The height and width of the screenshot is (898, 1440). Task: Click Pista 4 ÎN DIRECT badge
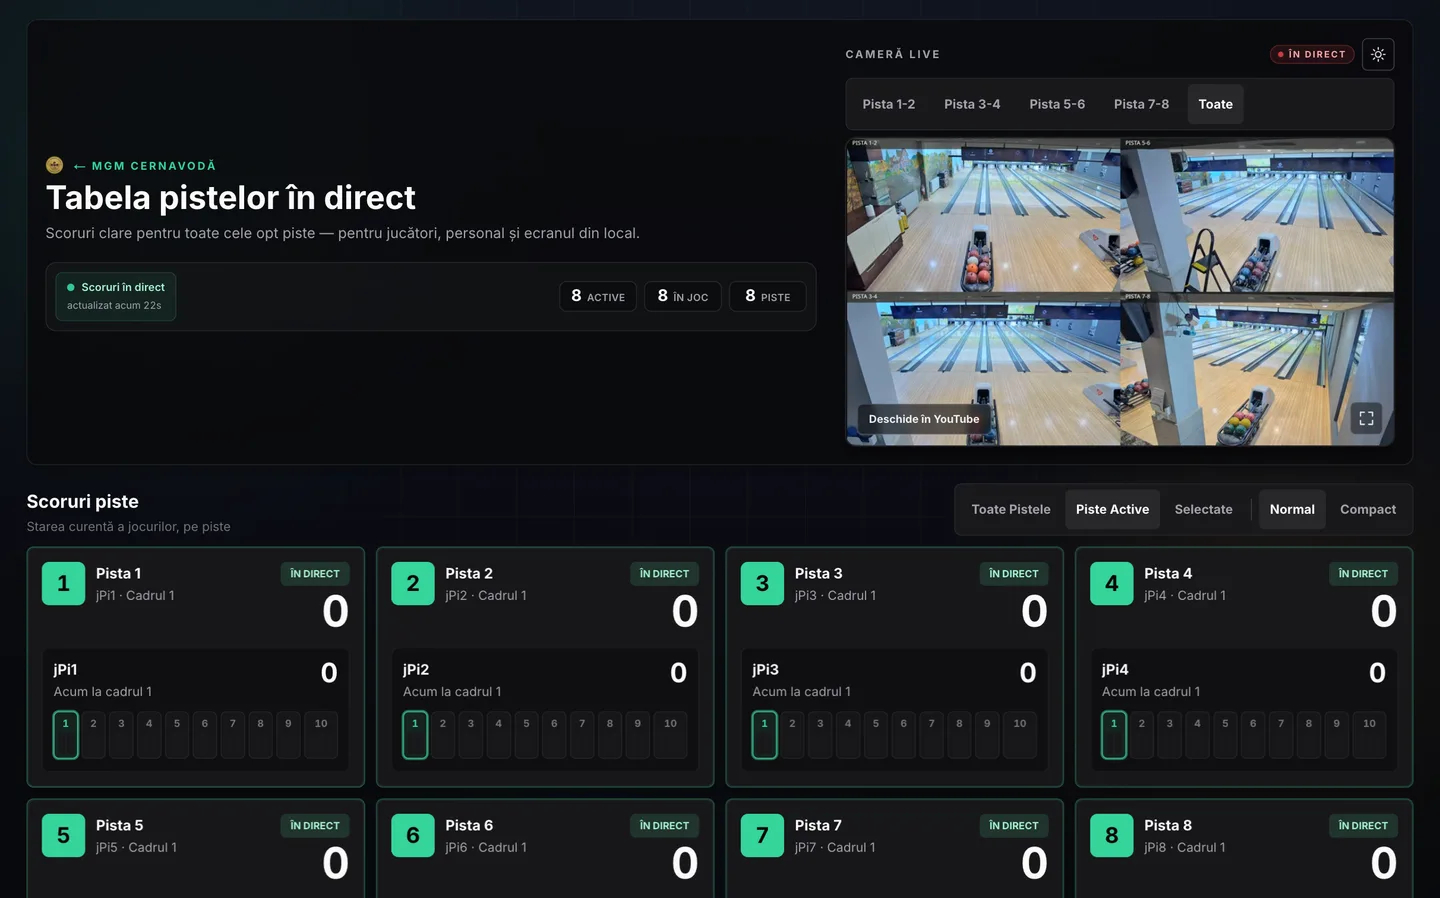coord(1363,574)
